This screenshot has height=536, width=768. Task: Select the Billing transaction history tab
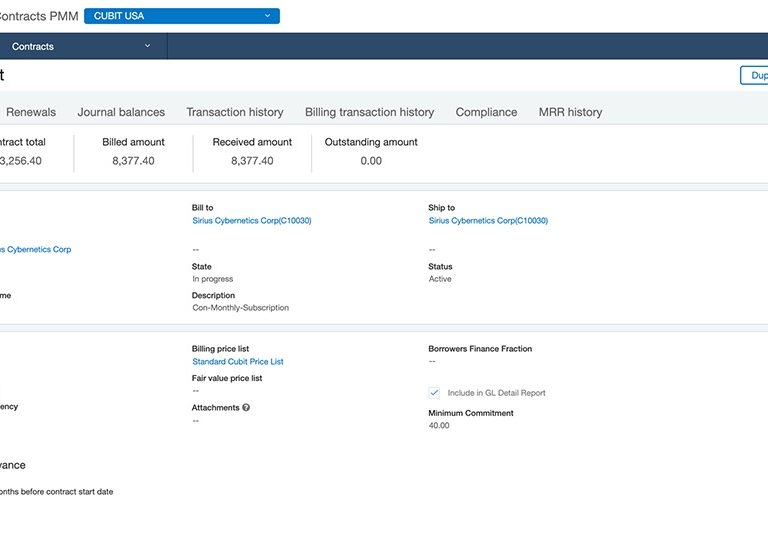pos(369,112)
